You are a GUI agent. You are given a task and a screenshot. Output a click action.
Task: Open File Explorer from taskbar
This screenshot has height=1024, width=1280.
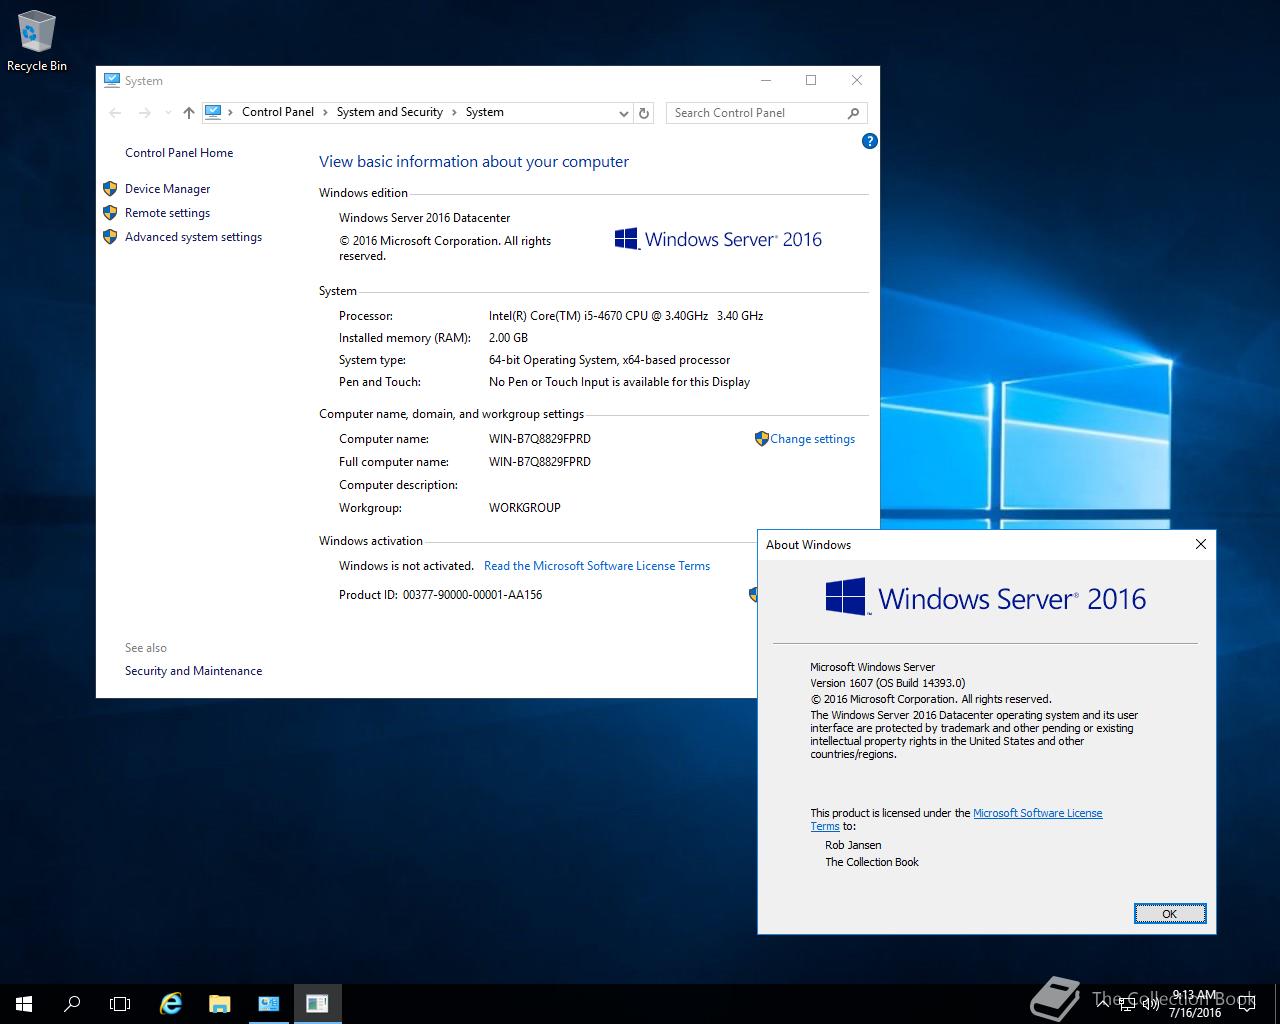pyautogui.click(x=219, y=1003)
